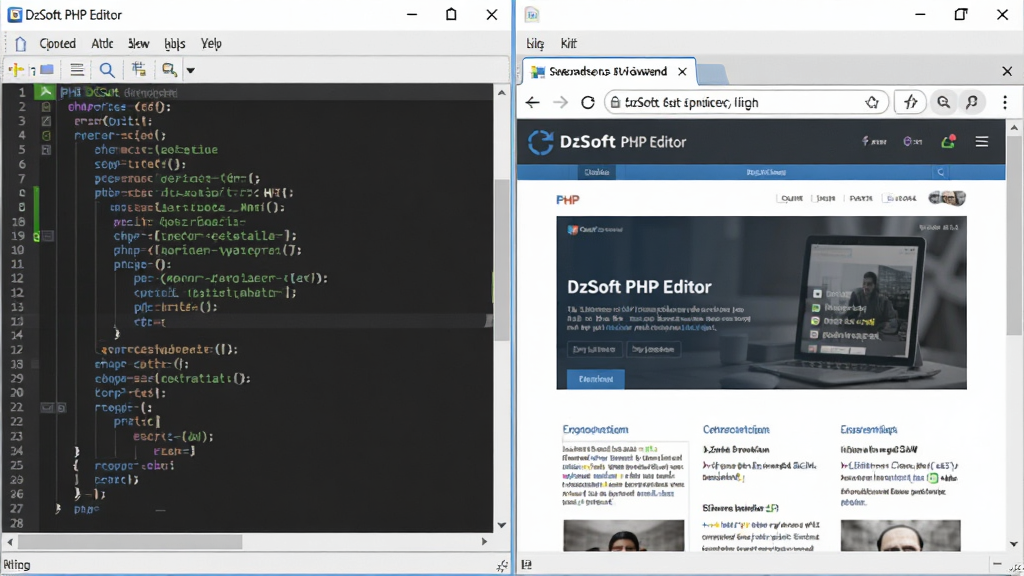Click the bottom-right portrait thumbnail on webpage
The height and width of the screenshot is (576, 1024).
[901, 536]
